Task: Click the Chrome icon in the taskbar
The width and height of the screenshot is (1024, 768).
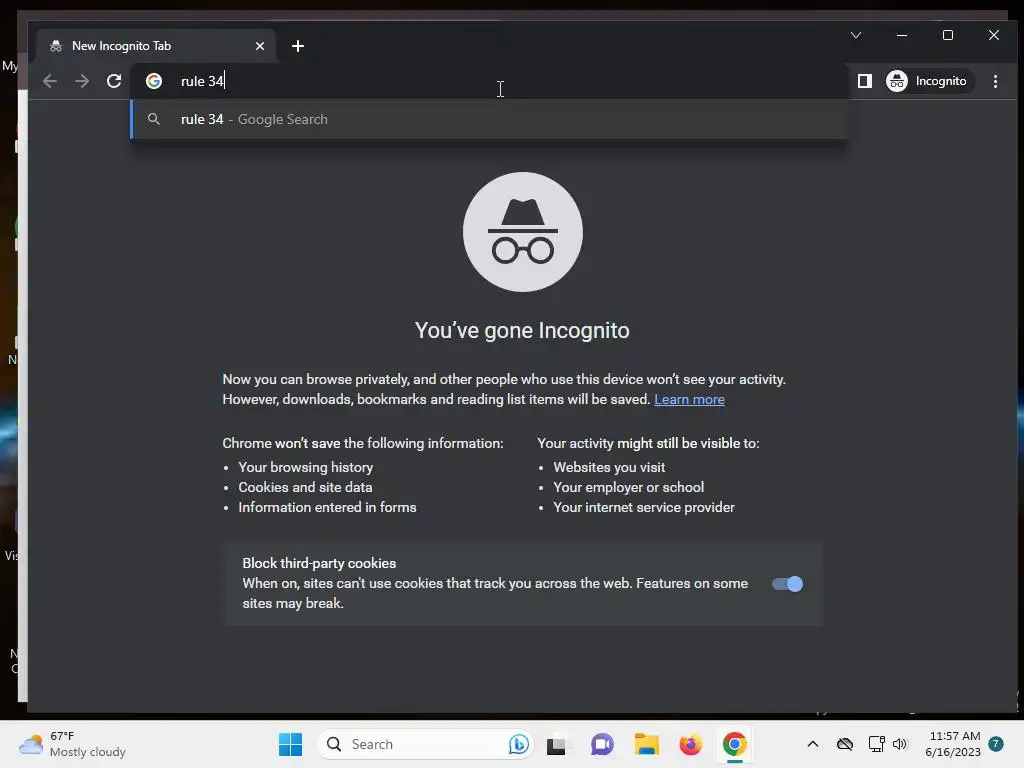Action: click(735, 744)
